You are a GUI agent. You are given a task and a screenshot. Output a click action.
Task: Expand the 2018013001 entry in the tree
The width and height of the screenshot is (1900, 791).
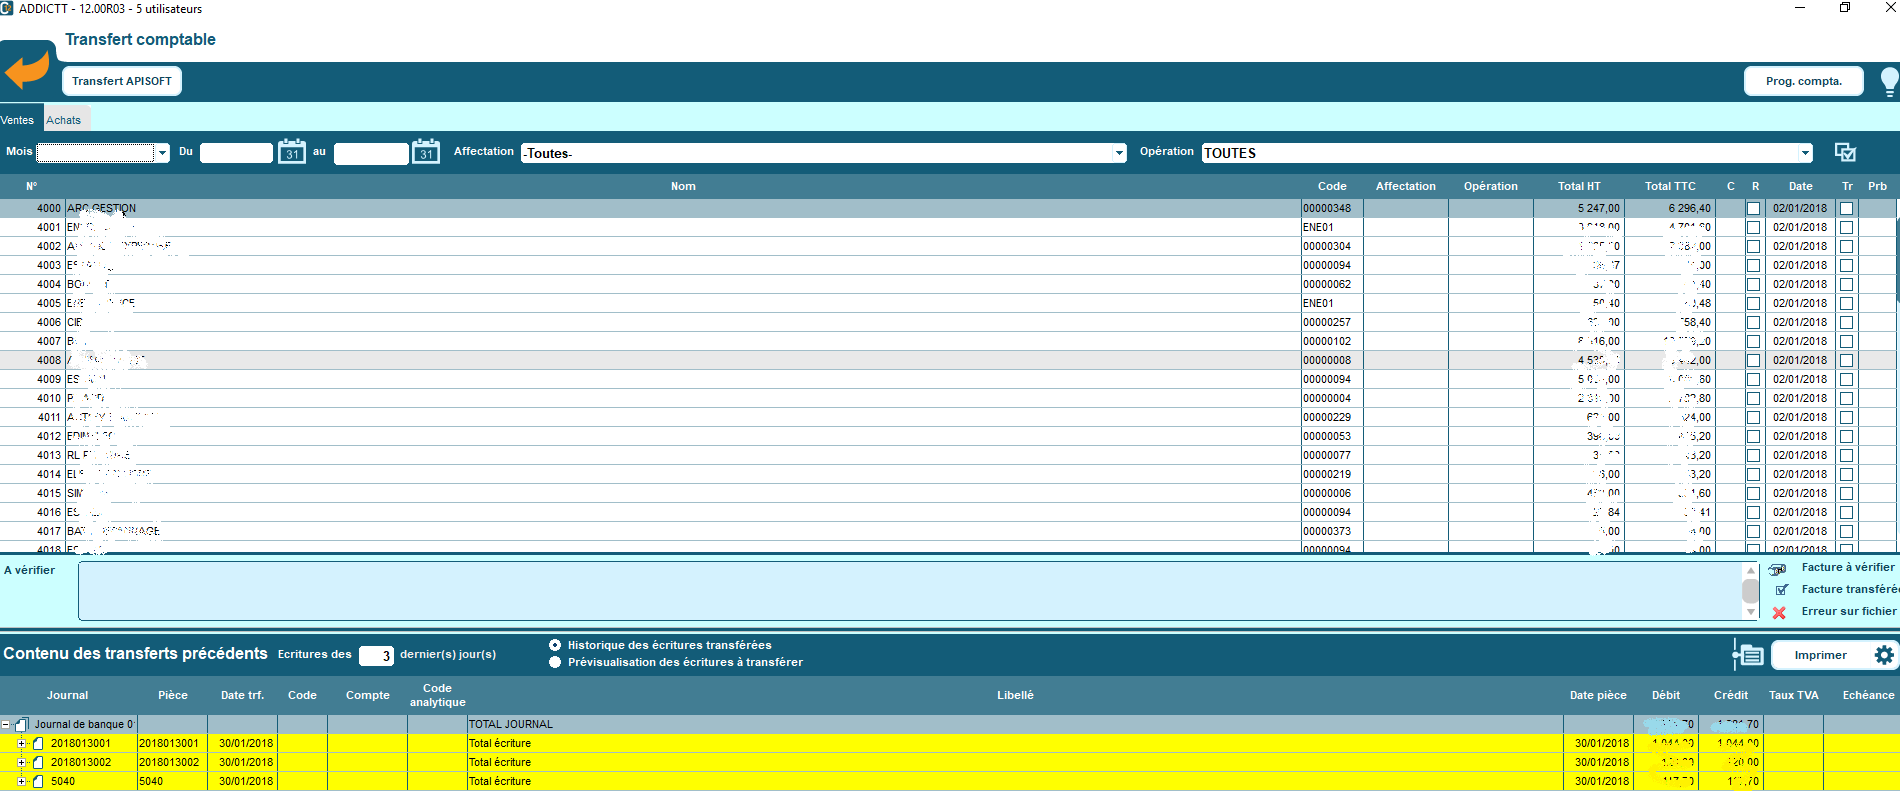click(x=21, y=743)
